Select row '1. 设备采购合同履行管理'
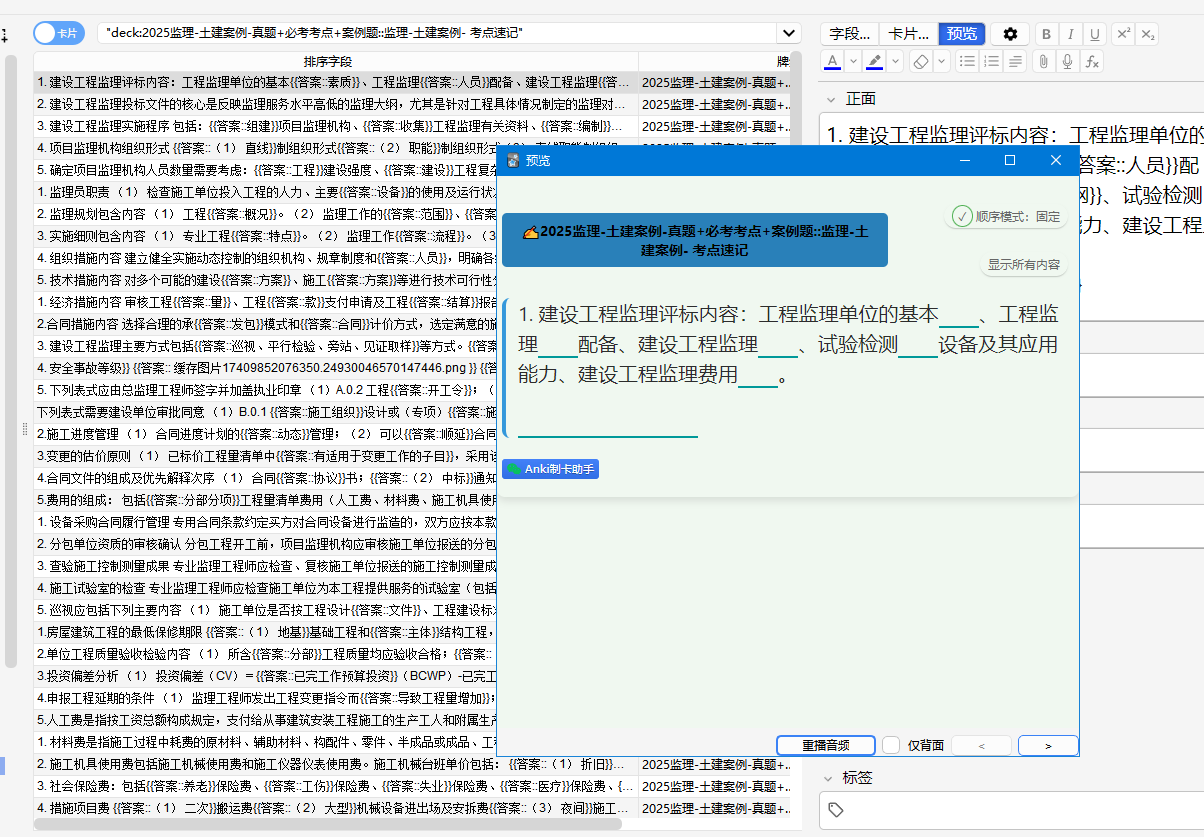The height and width of the screenshot is (837, 1204). [x=265, y=521]
